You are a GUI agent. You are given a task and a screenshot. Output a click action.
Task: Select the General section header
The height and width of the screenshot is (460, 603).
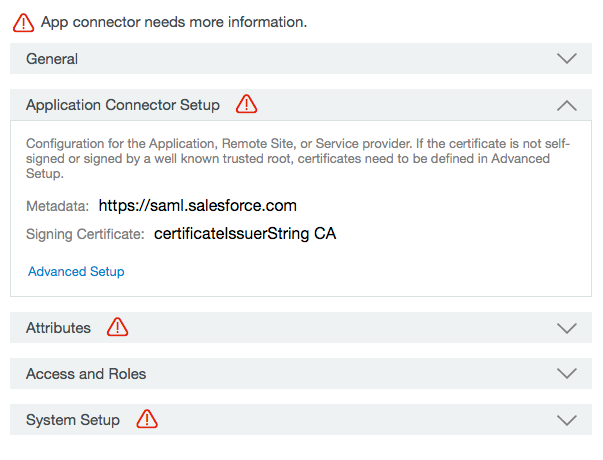click(x=301, y=58)
